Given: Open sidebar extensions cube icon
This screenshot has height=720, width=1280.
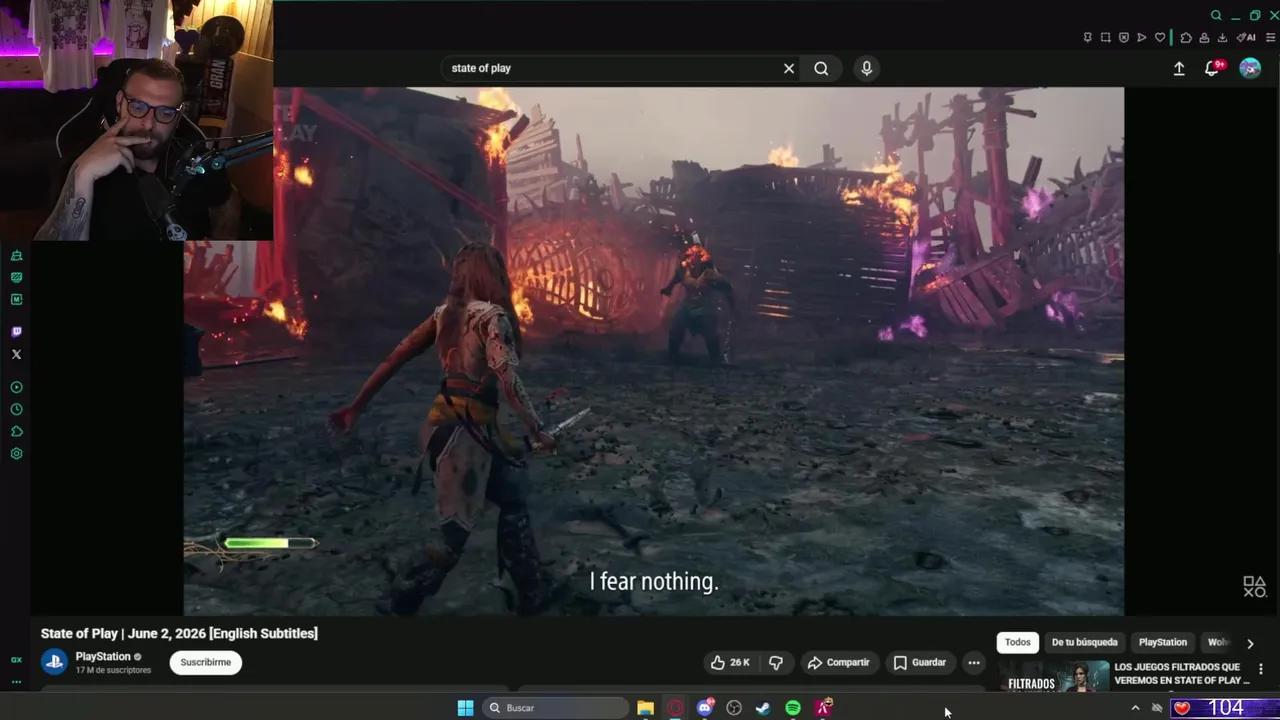Looking at the screenshot, I should coord(16,431).
